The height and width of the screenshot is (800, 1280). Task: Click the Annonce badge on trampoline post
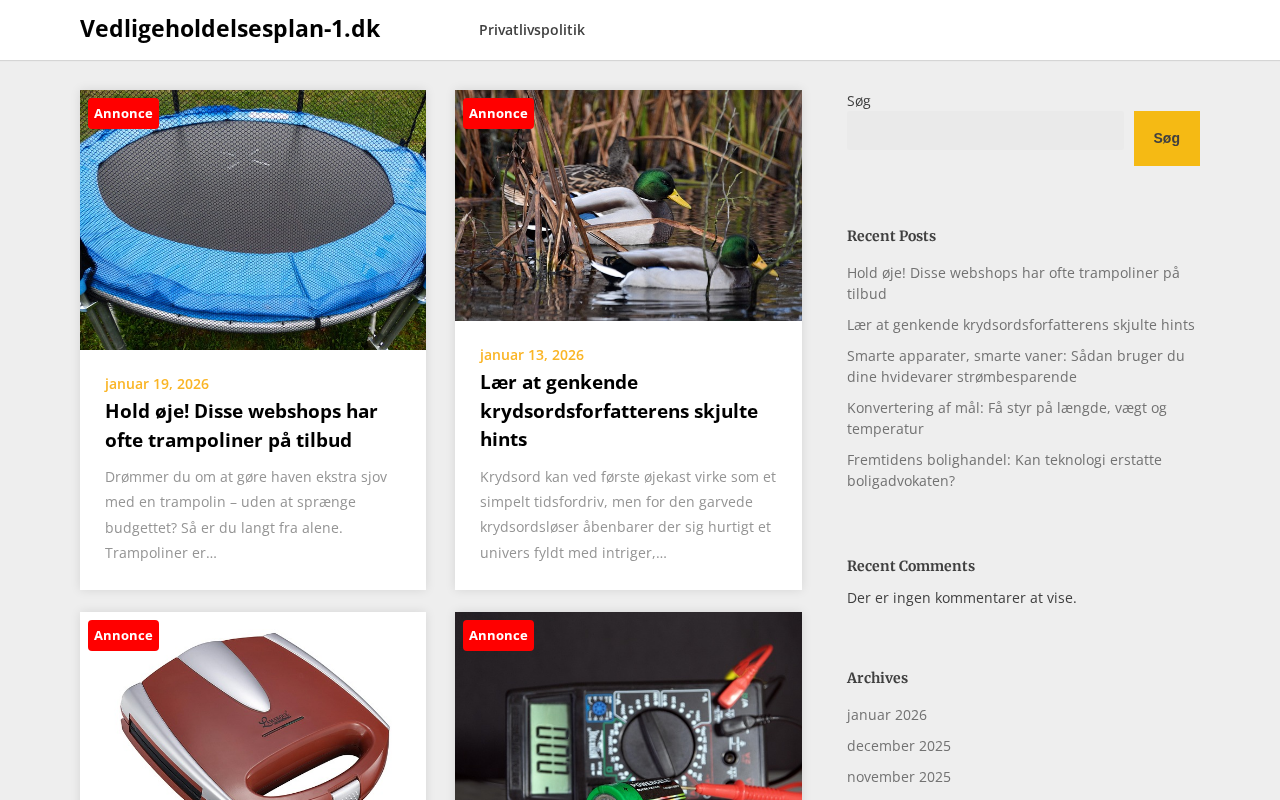(123, 113)
